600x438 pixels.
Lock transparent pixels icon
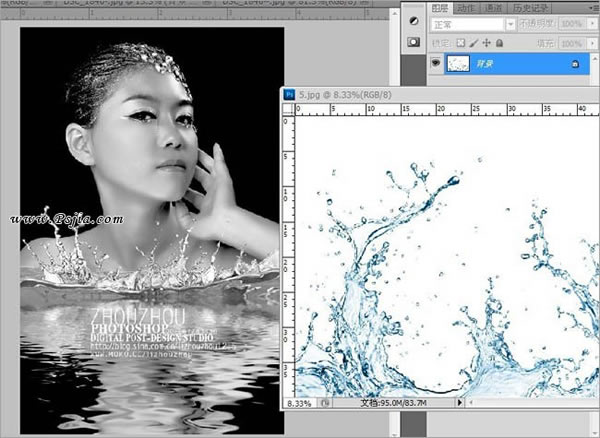pyautogui.click(x=461, y=43)
